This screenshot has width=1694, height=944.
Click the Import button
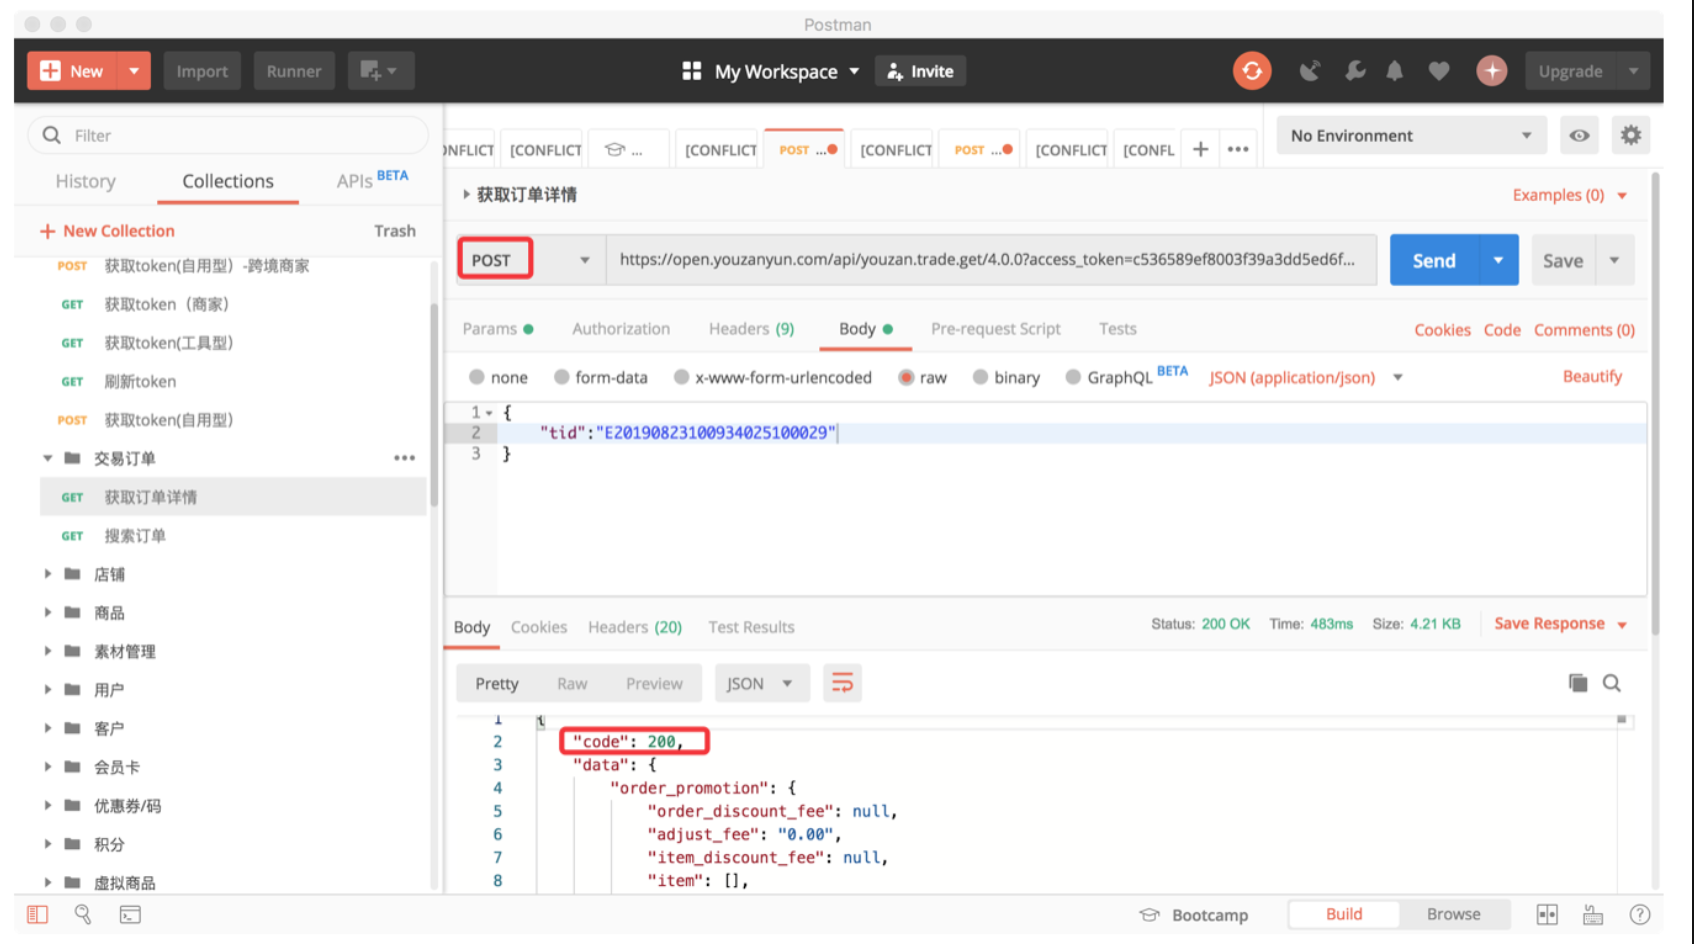point(202,71)
